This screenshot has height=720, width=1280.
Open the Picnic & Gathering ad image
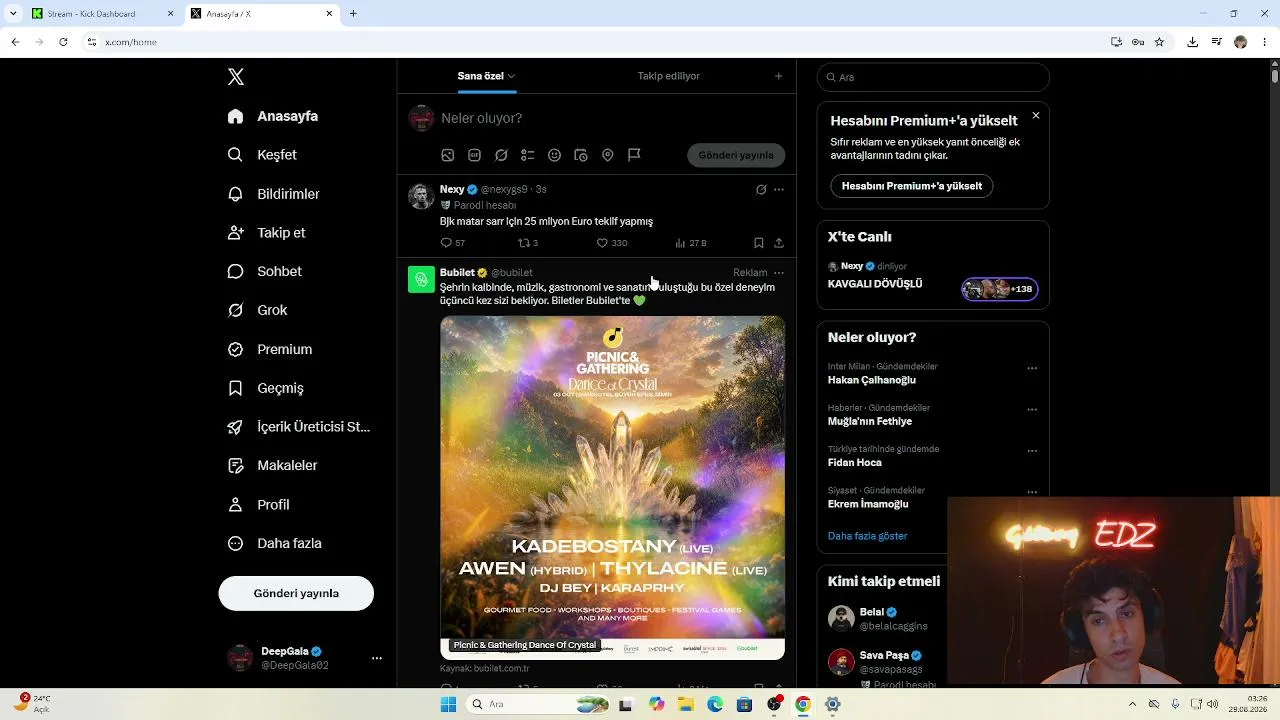[612, 488]
